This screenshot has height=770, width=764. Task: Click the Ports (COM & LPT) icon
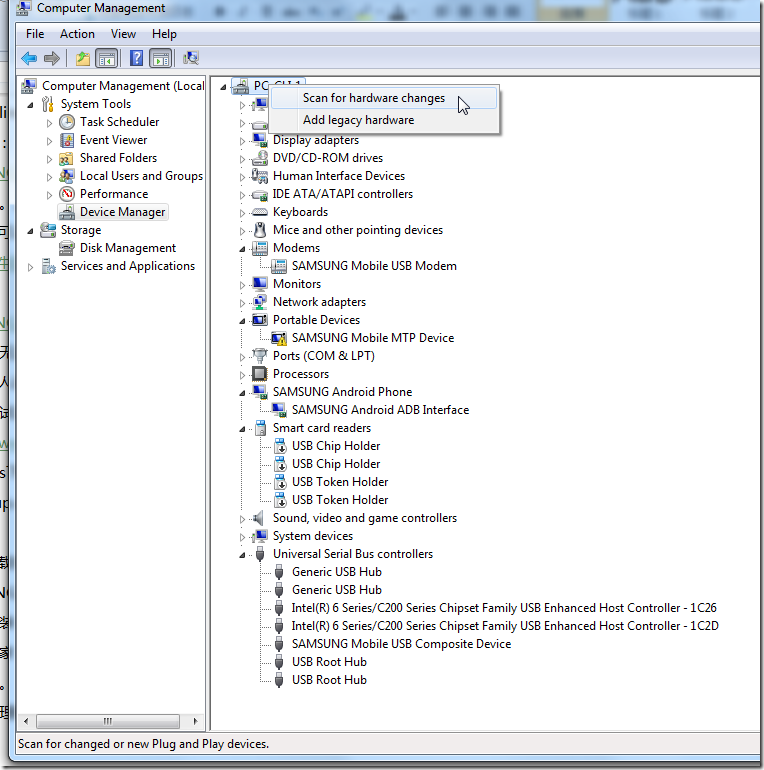pos(259,356)
